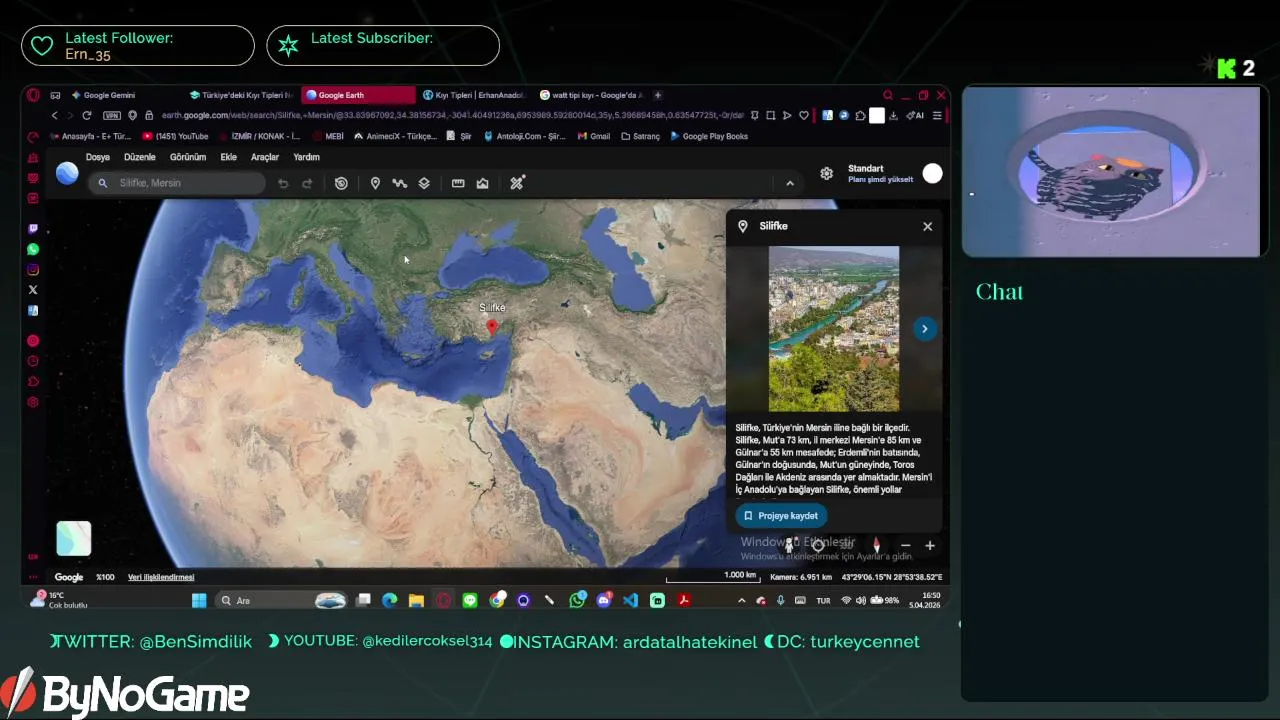The image size is (1280, 720).
Task: Open Veri ilişkilendirmesi link
Action: pos(161,577)
